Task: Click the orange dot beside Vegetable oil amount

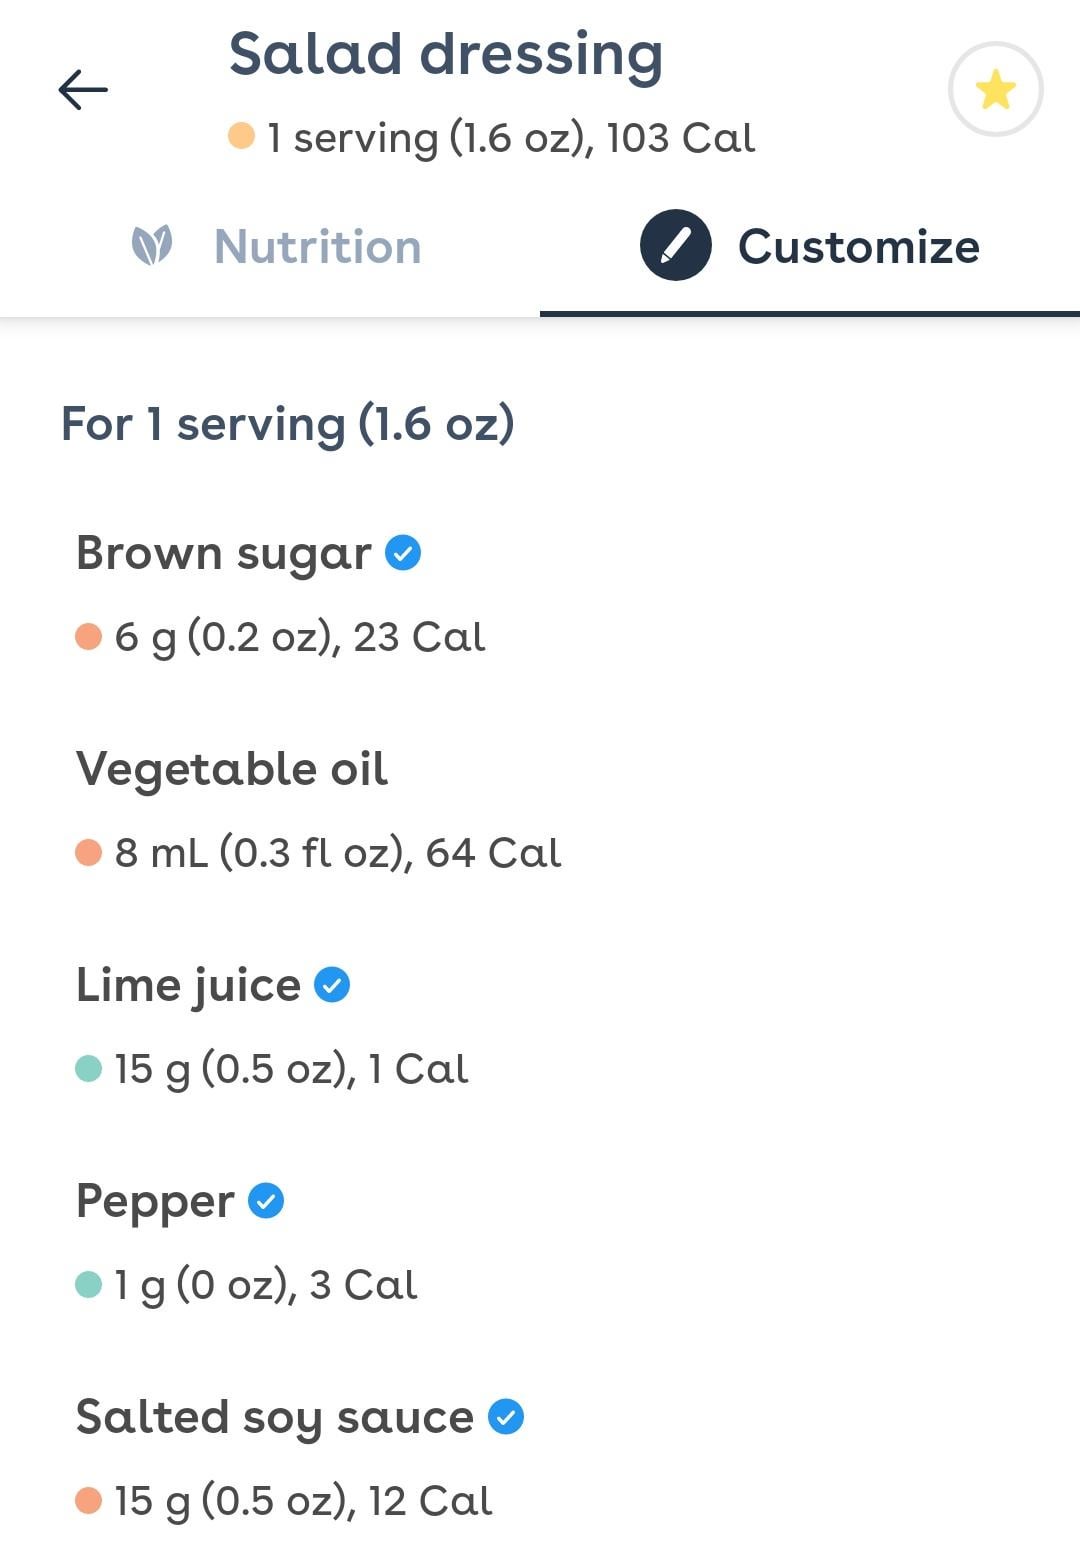Action: pyautogui.click(x=89, y=853)
